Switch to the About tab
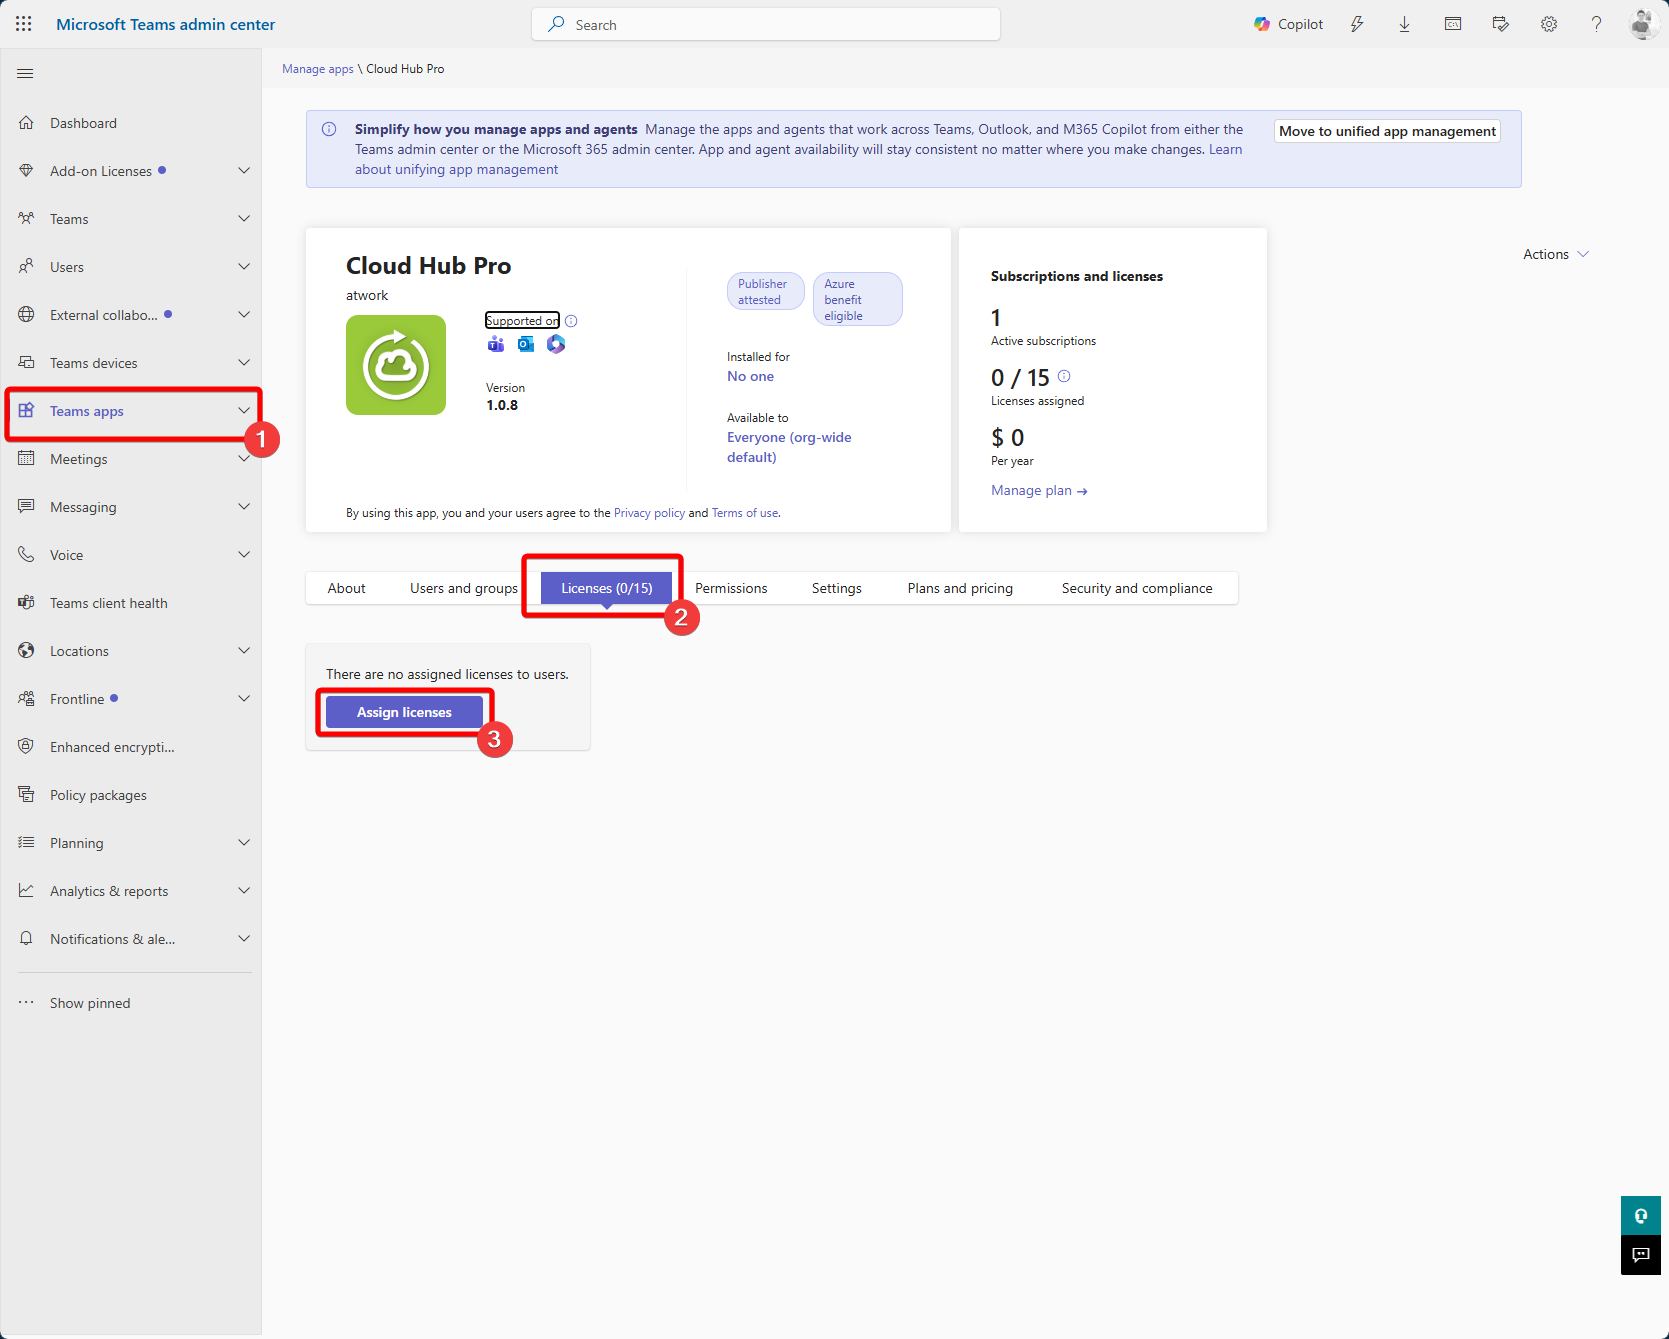1669x1339 pixels. [347, 588]
